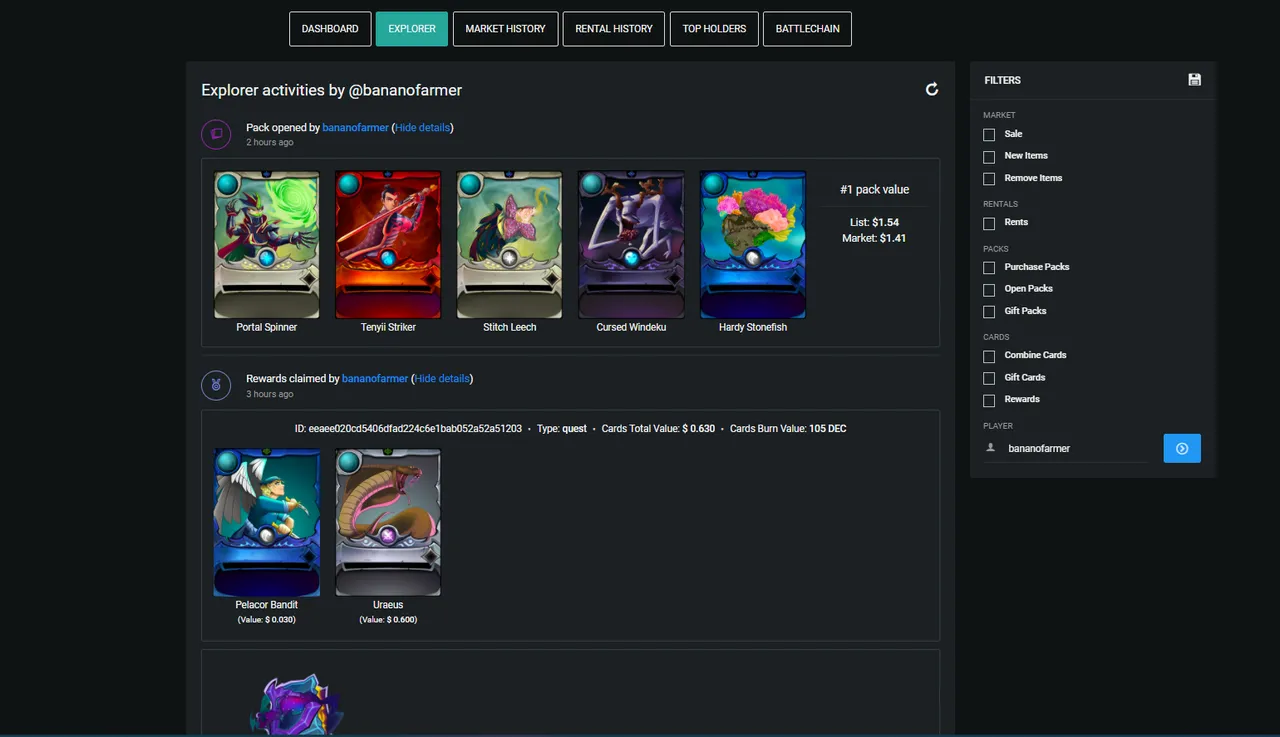Hide details of the rewards claimed entry
Viewport: 1280px width, 737px height.
tap(442, 379)
